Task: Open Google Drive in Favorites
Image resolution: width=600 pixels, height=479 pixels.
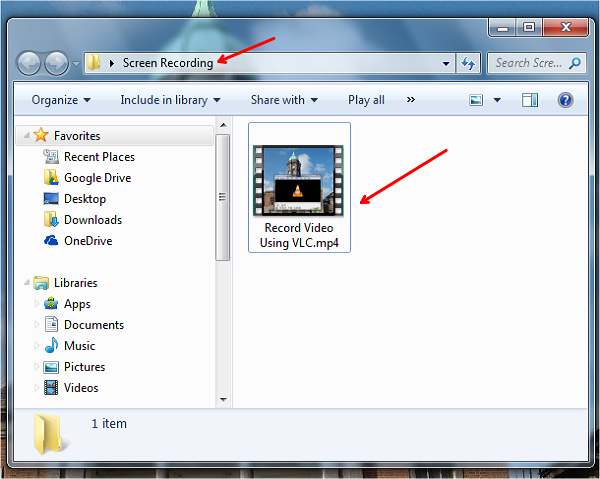Action: click(98, 178)
